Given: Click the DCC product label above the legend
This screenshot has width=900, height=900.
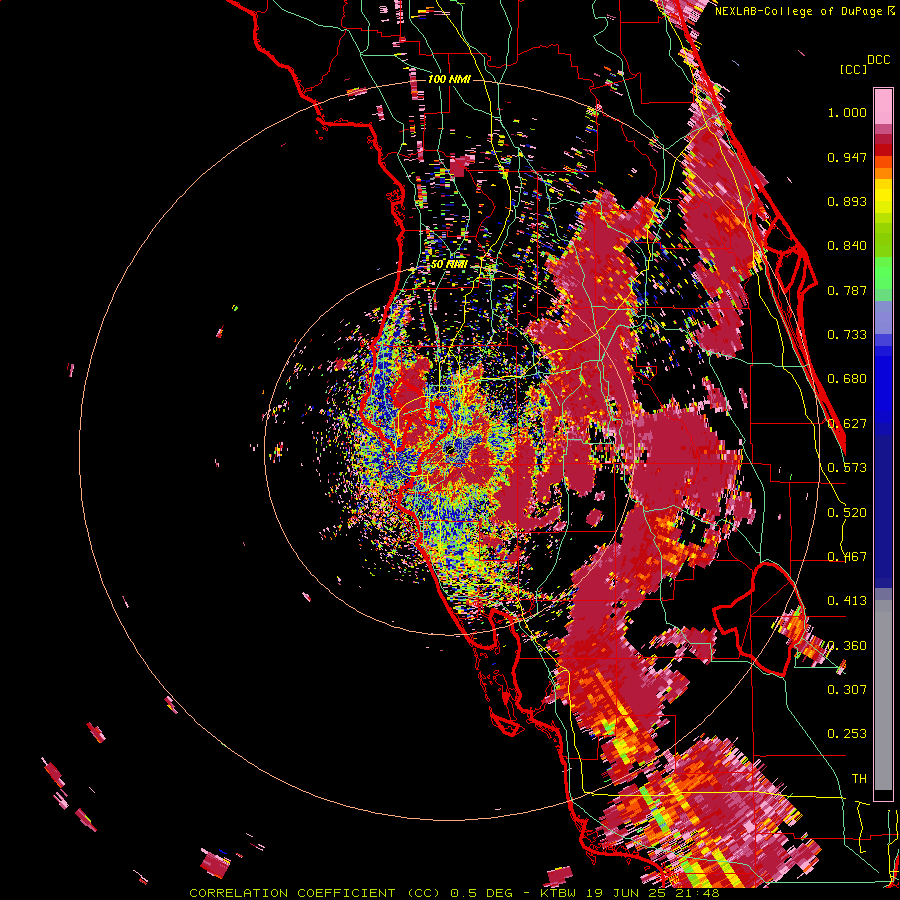Looking at the screenshot, I should click(878, 60).
